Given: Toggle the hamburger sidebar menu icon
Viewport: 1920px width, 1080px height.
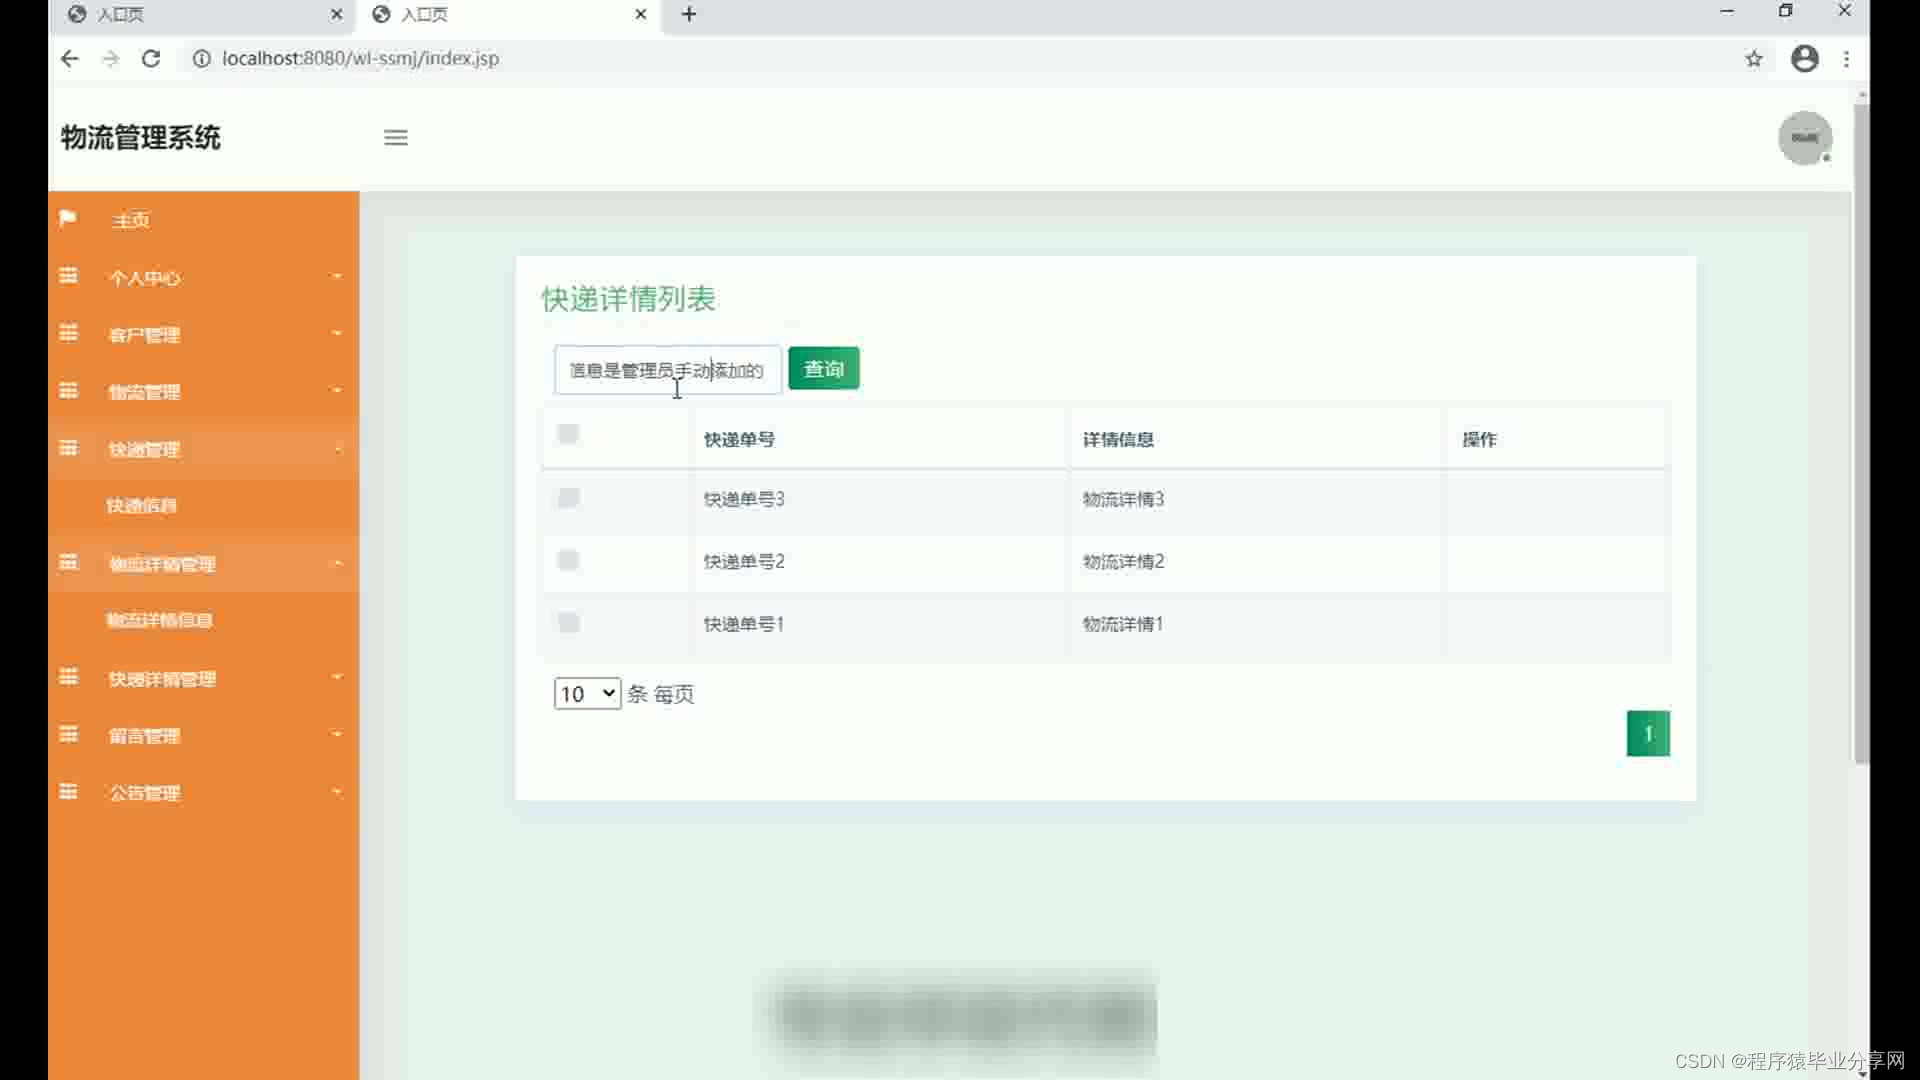Looking at the screenshot, I should (395, 138).
